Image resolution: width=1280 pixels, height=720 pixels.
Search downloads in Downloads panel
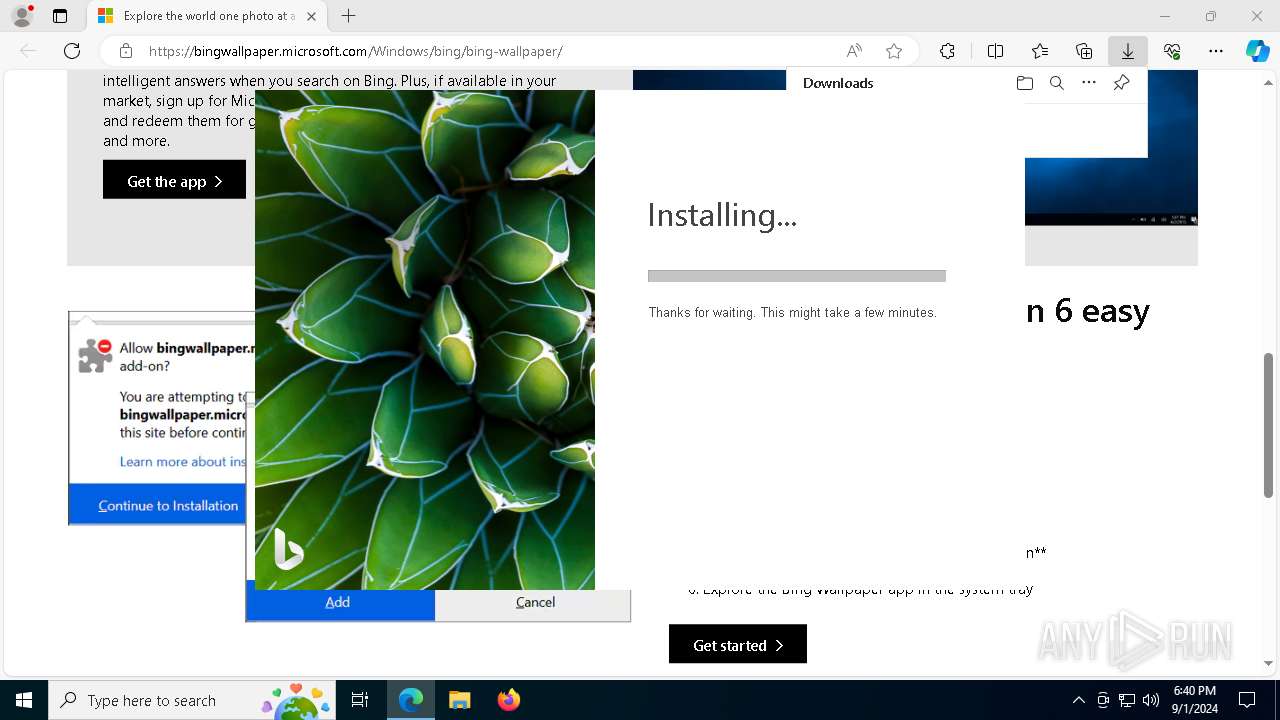point(1057,83)
